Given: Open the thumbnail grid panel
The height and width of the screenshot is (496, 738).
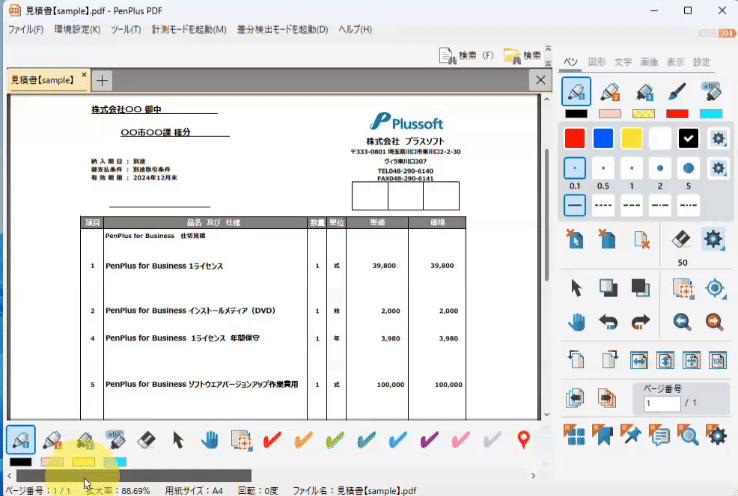Looking at the screenshot, I should (x=575, y=435).
